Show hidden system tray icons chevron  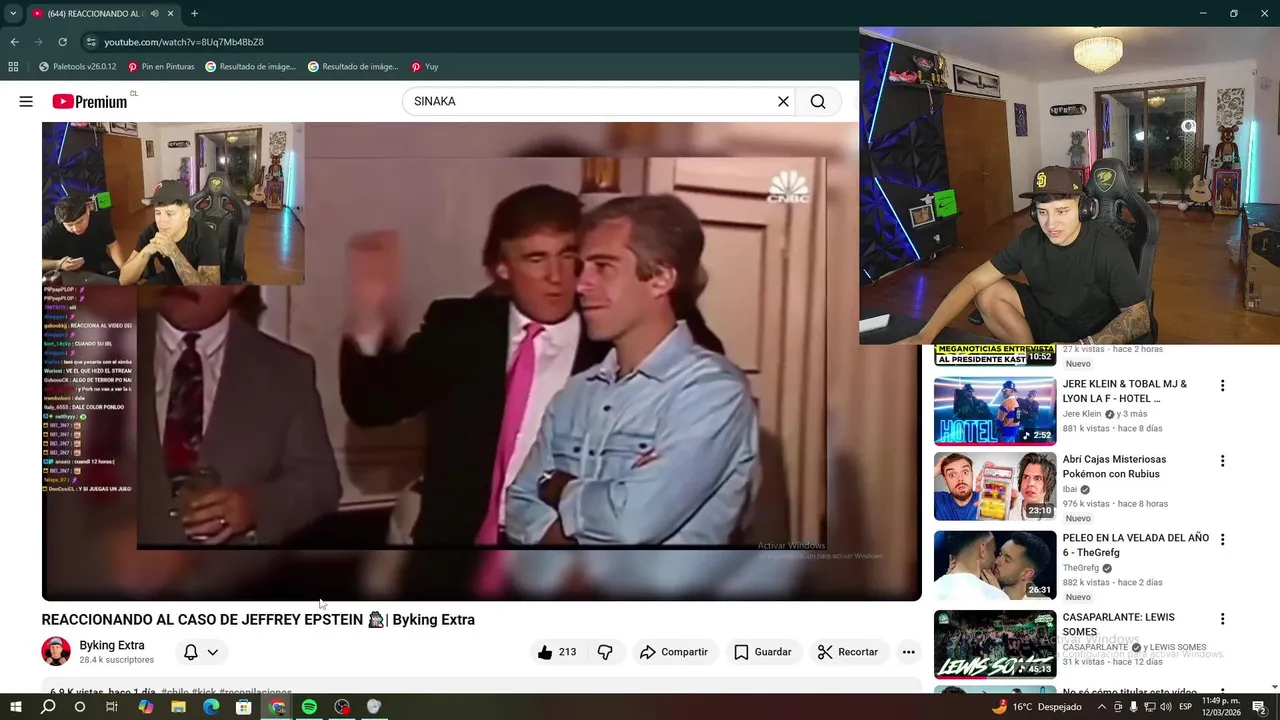coord(1102,707)
